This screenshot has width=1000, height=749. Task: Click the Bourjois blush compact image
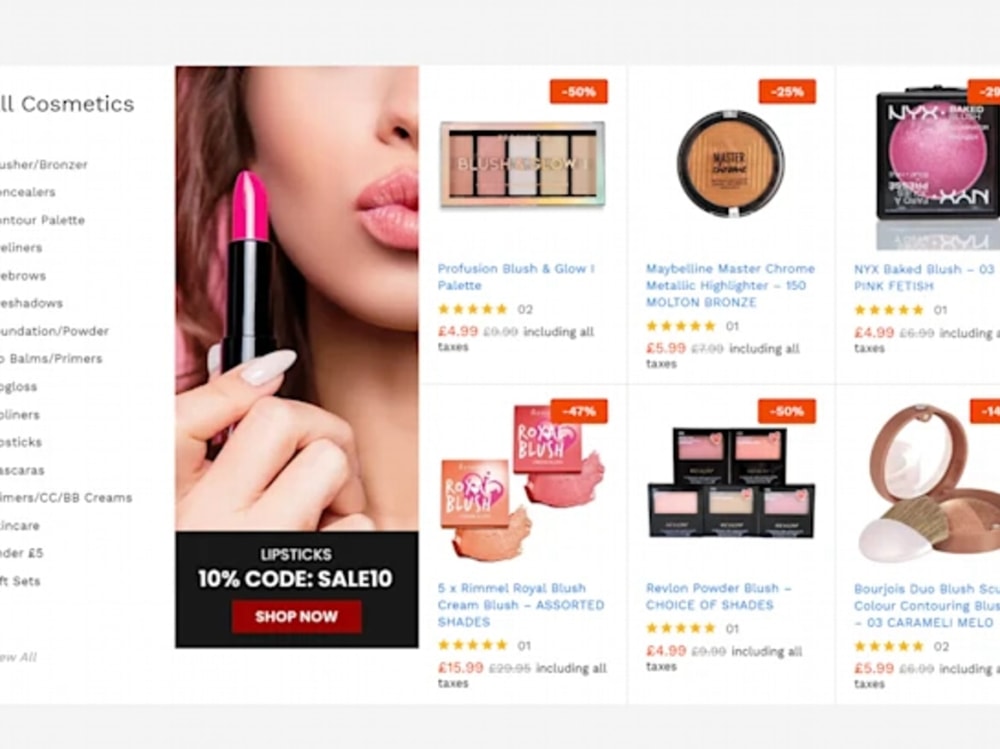pyautogui.click(x=929, y=483)
